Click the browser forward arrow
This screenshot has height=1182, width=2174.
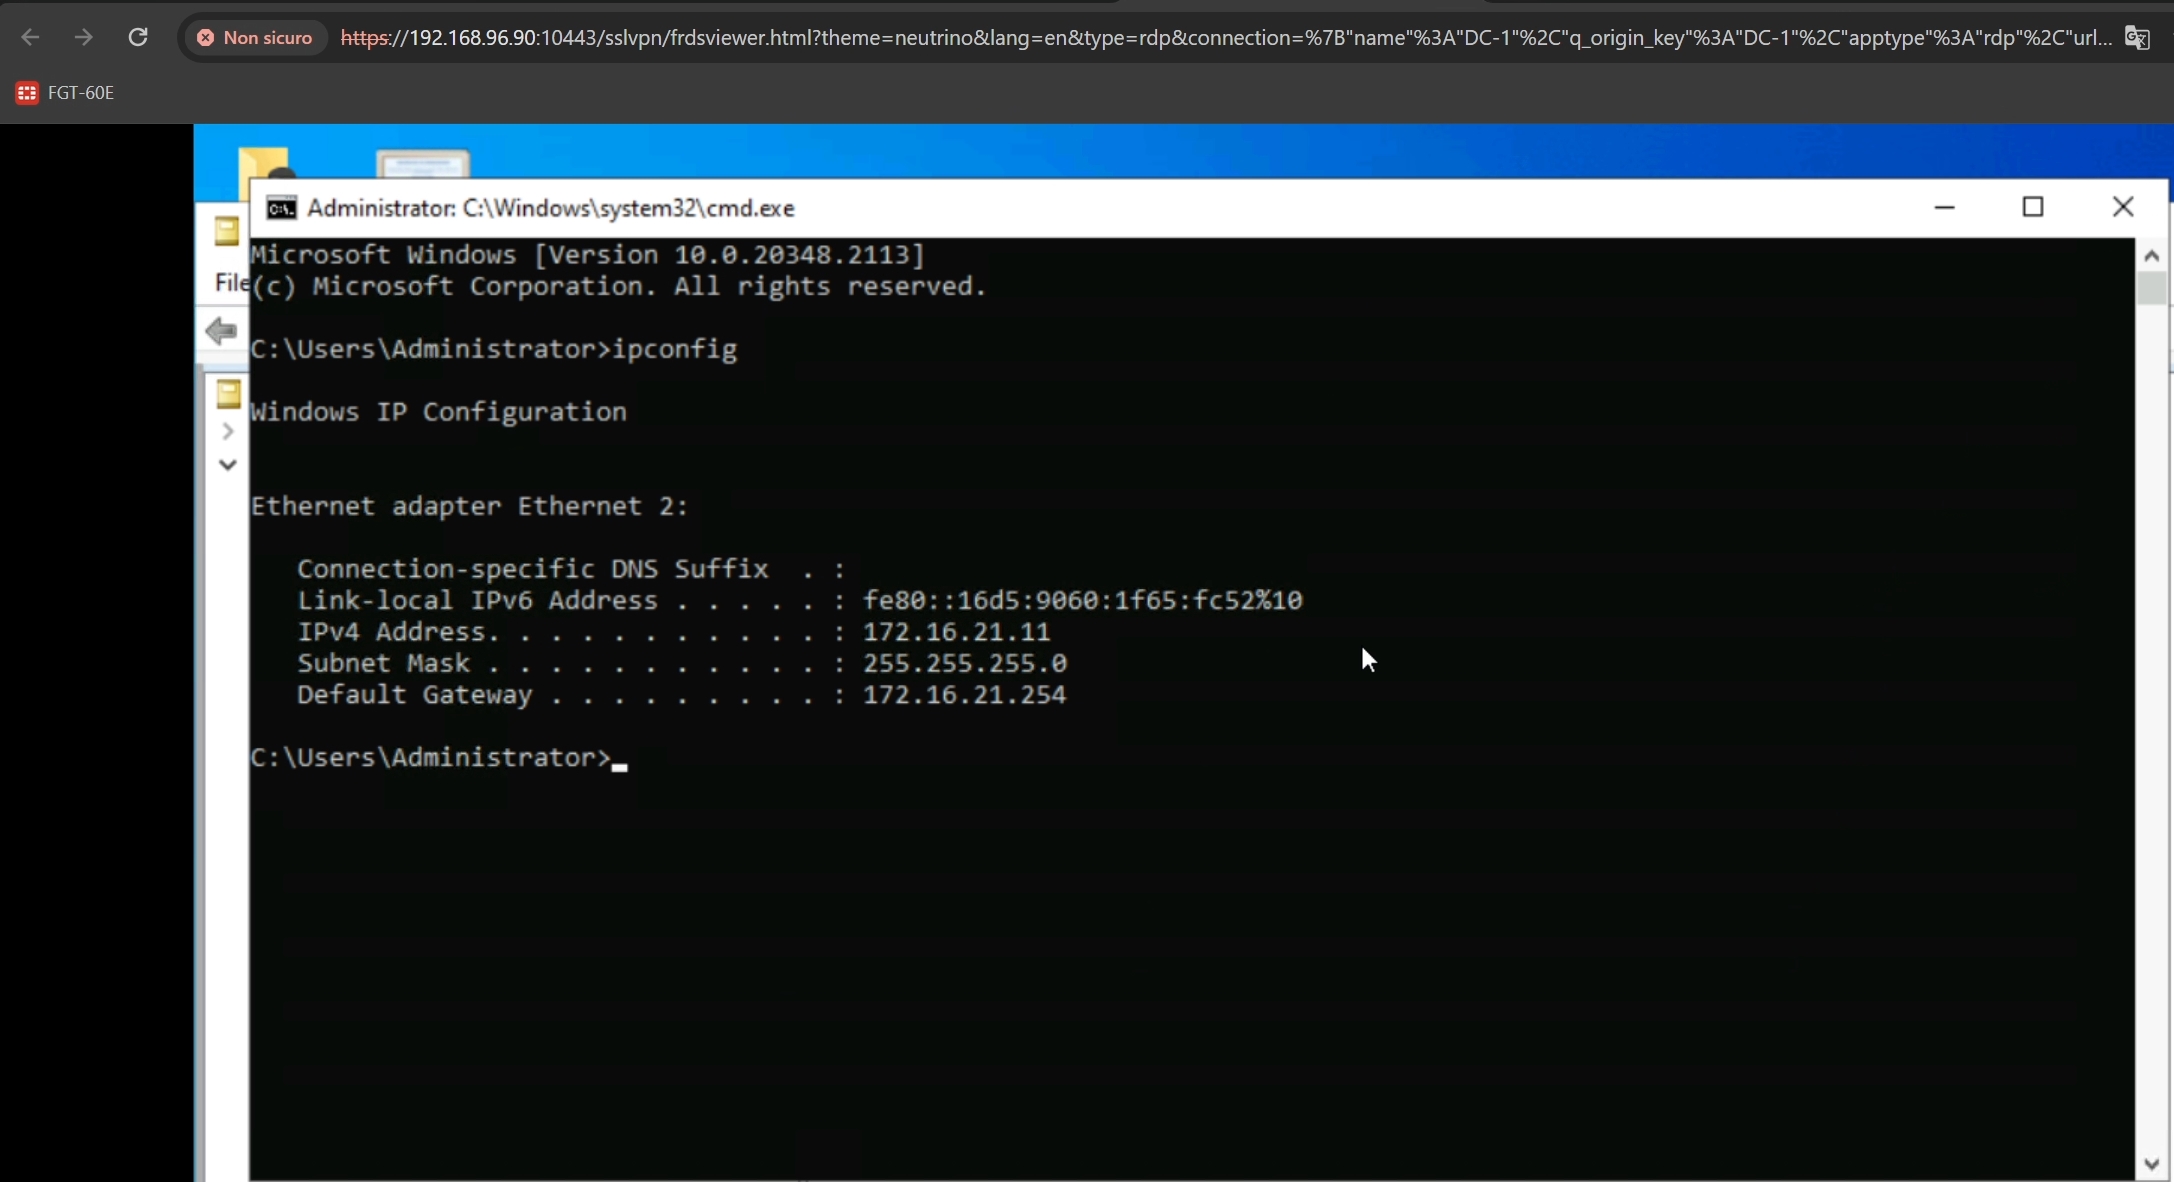[x=84, y=37]
